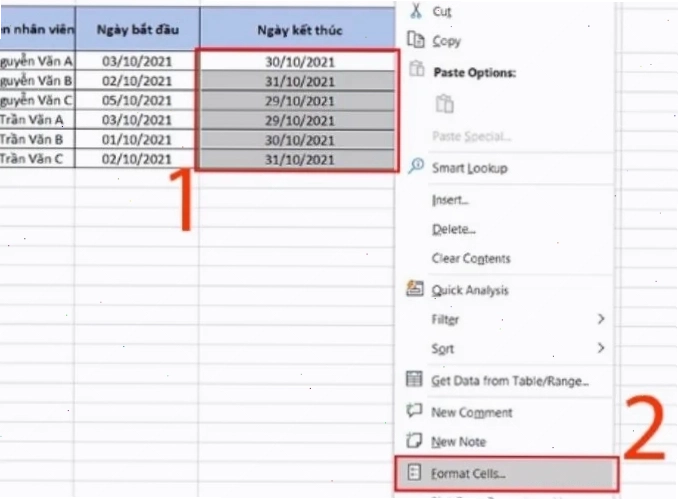Select the Nguyễn Văn C cell
The width and height of the screenshot is (678, 500).
(37, 100)
